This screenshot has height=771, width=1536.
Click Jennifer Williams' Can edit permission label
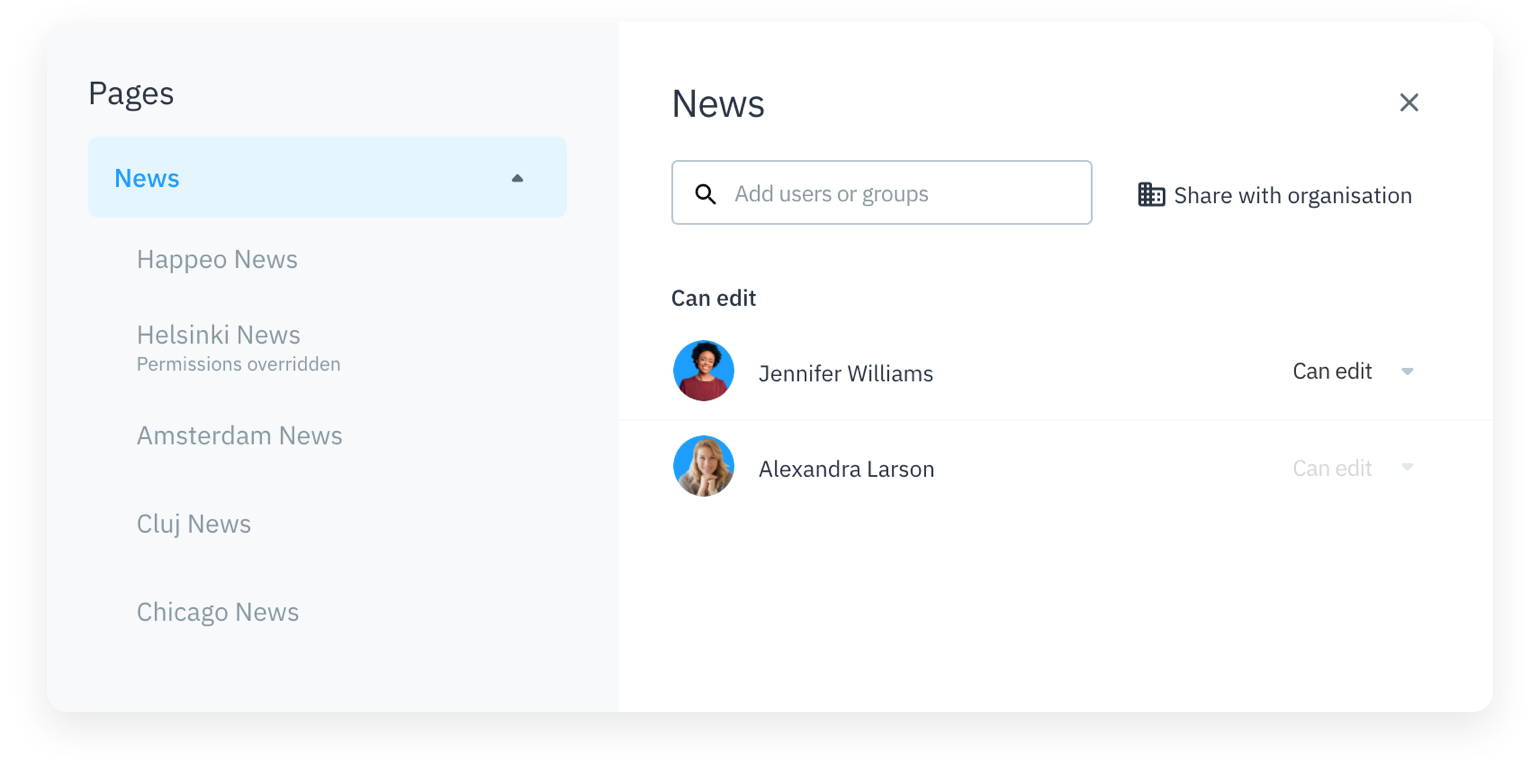[x=1332, y=371]
